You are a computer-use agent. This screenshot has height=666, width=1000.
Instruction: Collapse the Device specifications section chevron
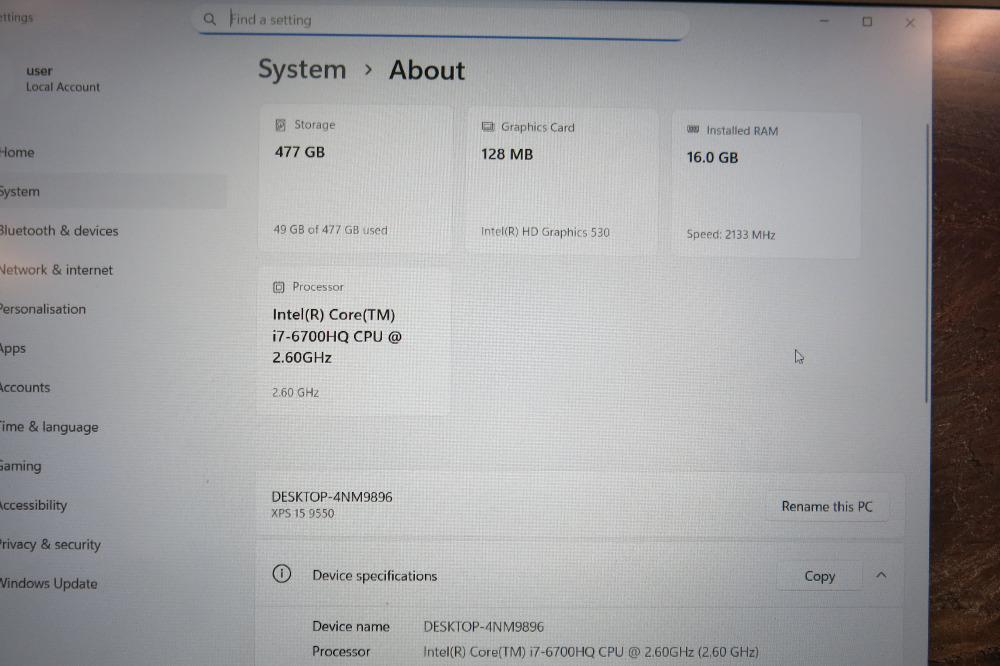point(881,575)
